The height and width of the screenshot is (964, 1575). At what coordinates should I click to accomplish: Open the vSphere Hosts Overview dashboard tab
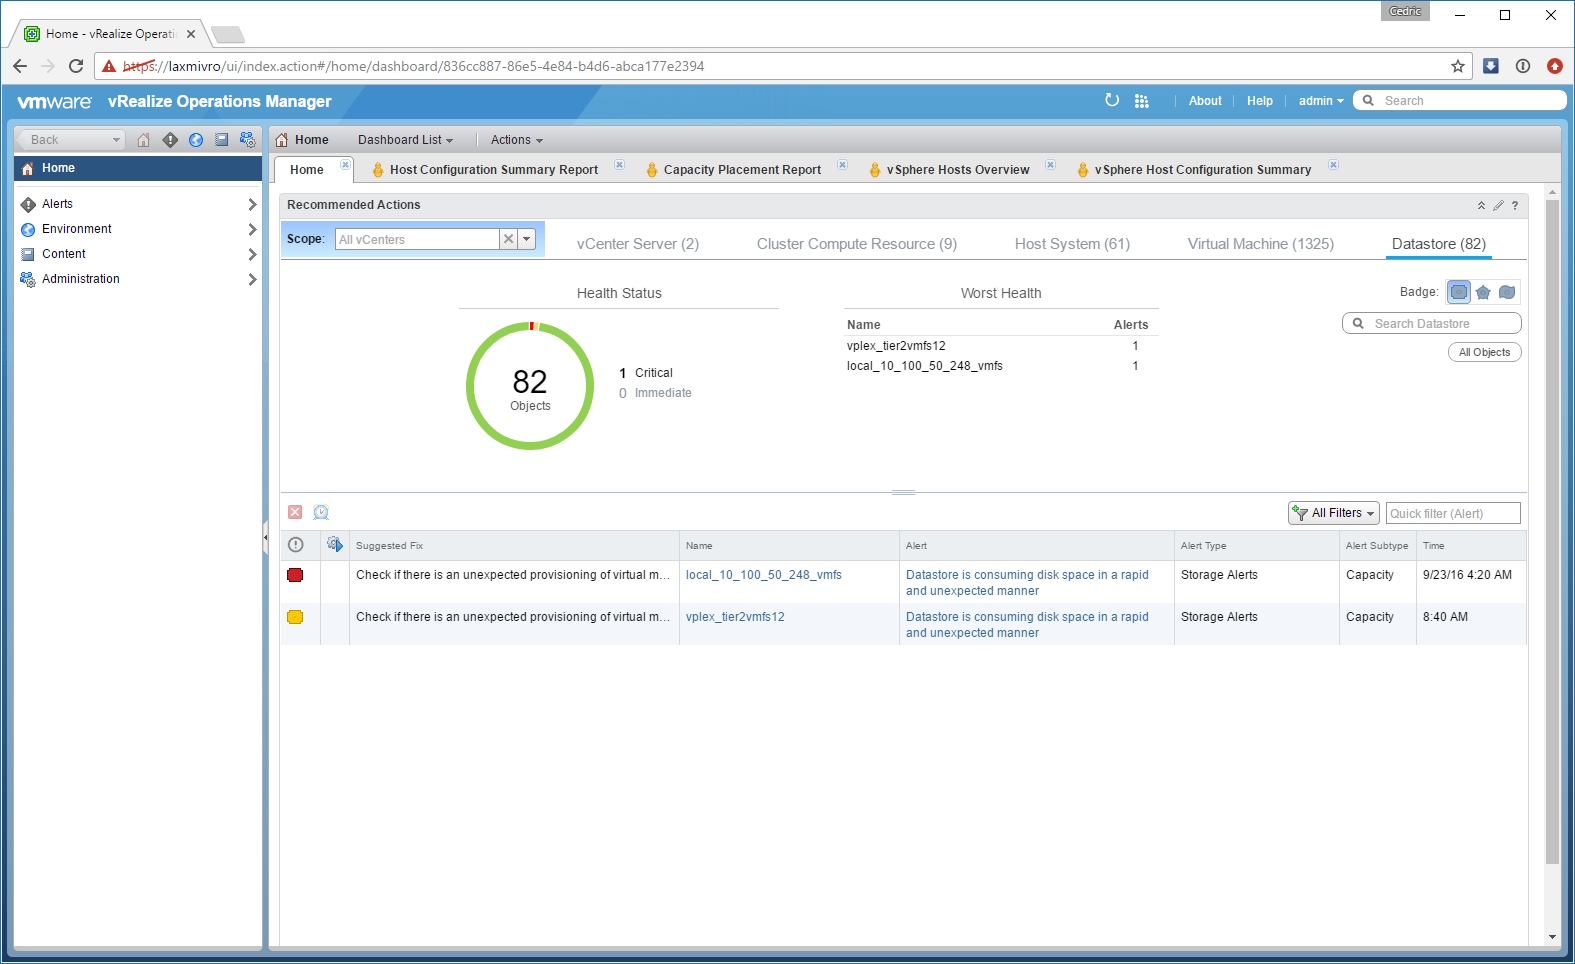tap(957, 170)
